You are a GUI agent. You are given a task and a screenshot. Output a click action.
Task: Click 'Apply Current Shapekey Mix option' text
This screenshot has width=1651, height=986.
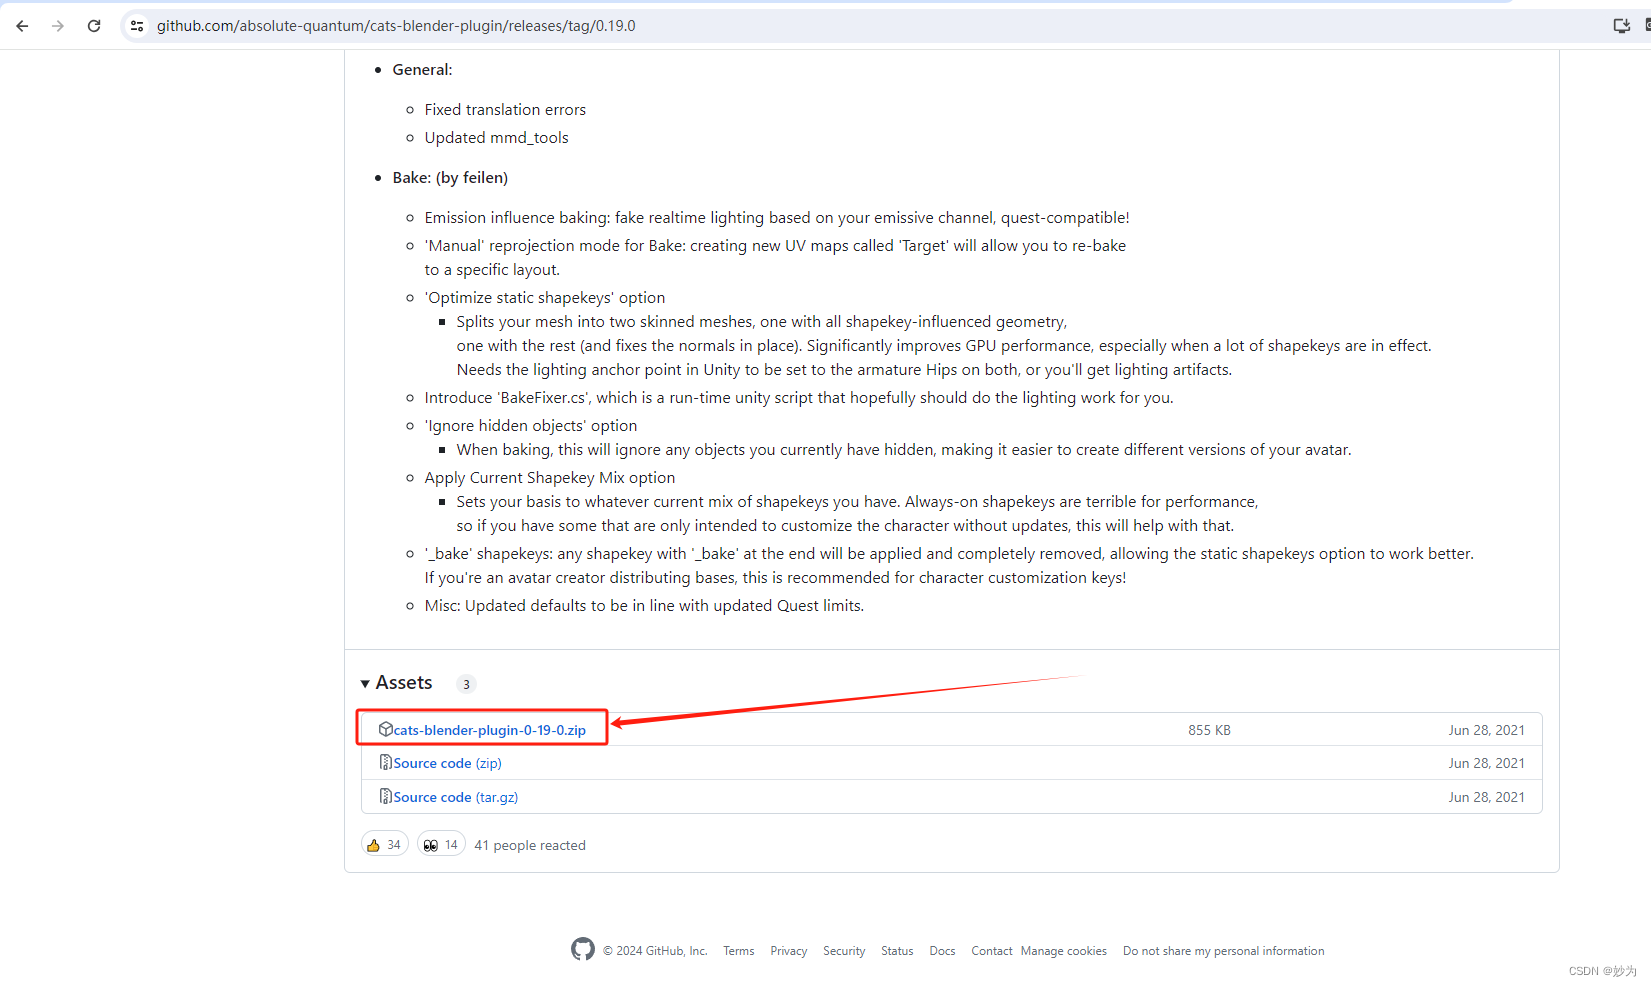point(549,477)
